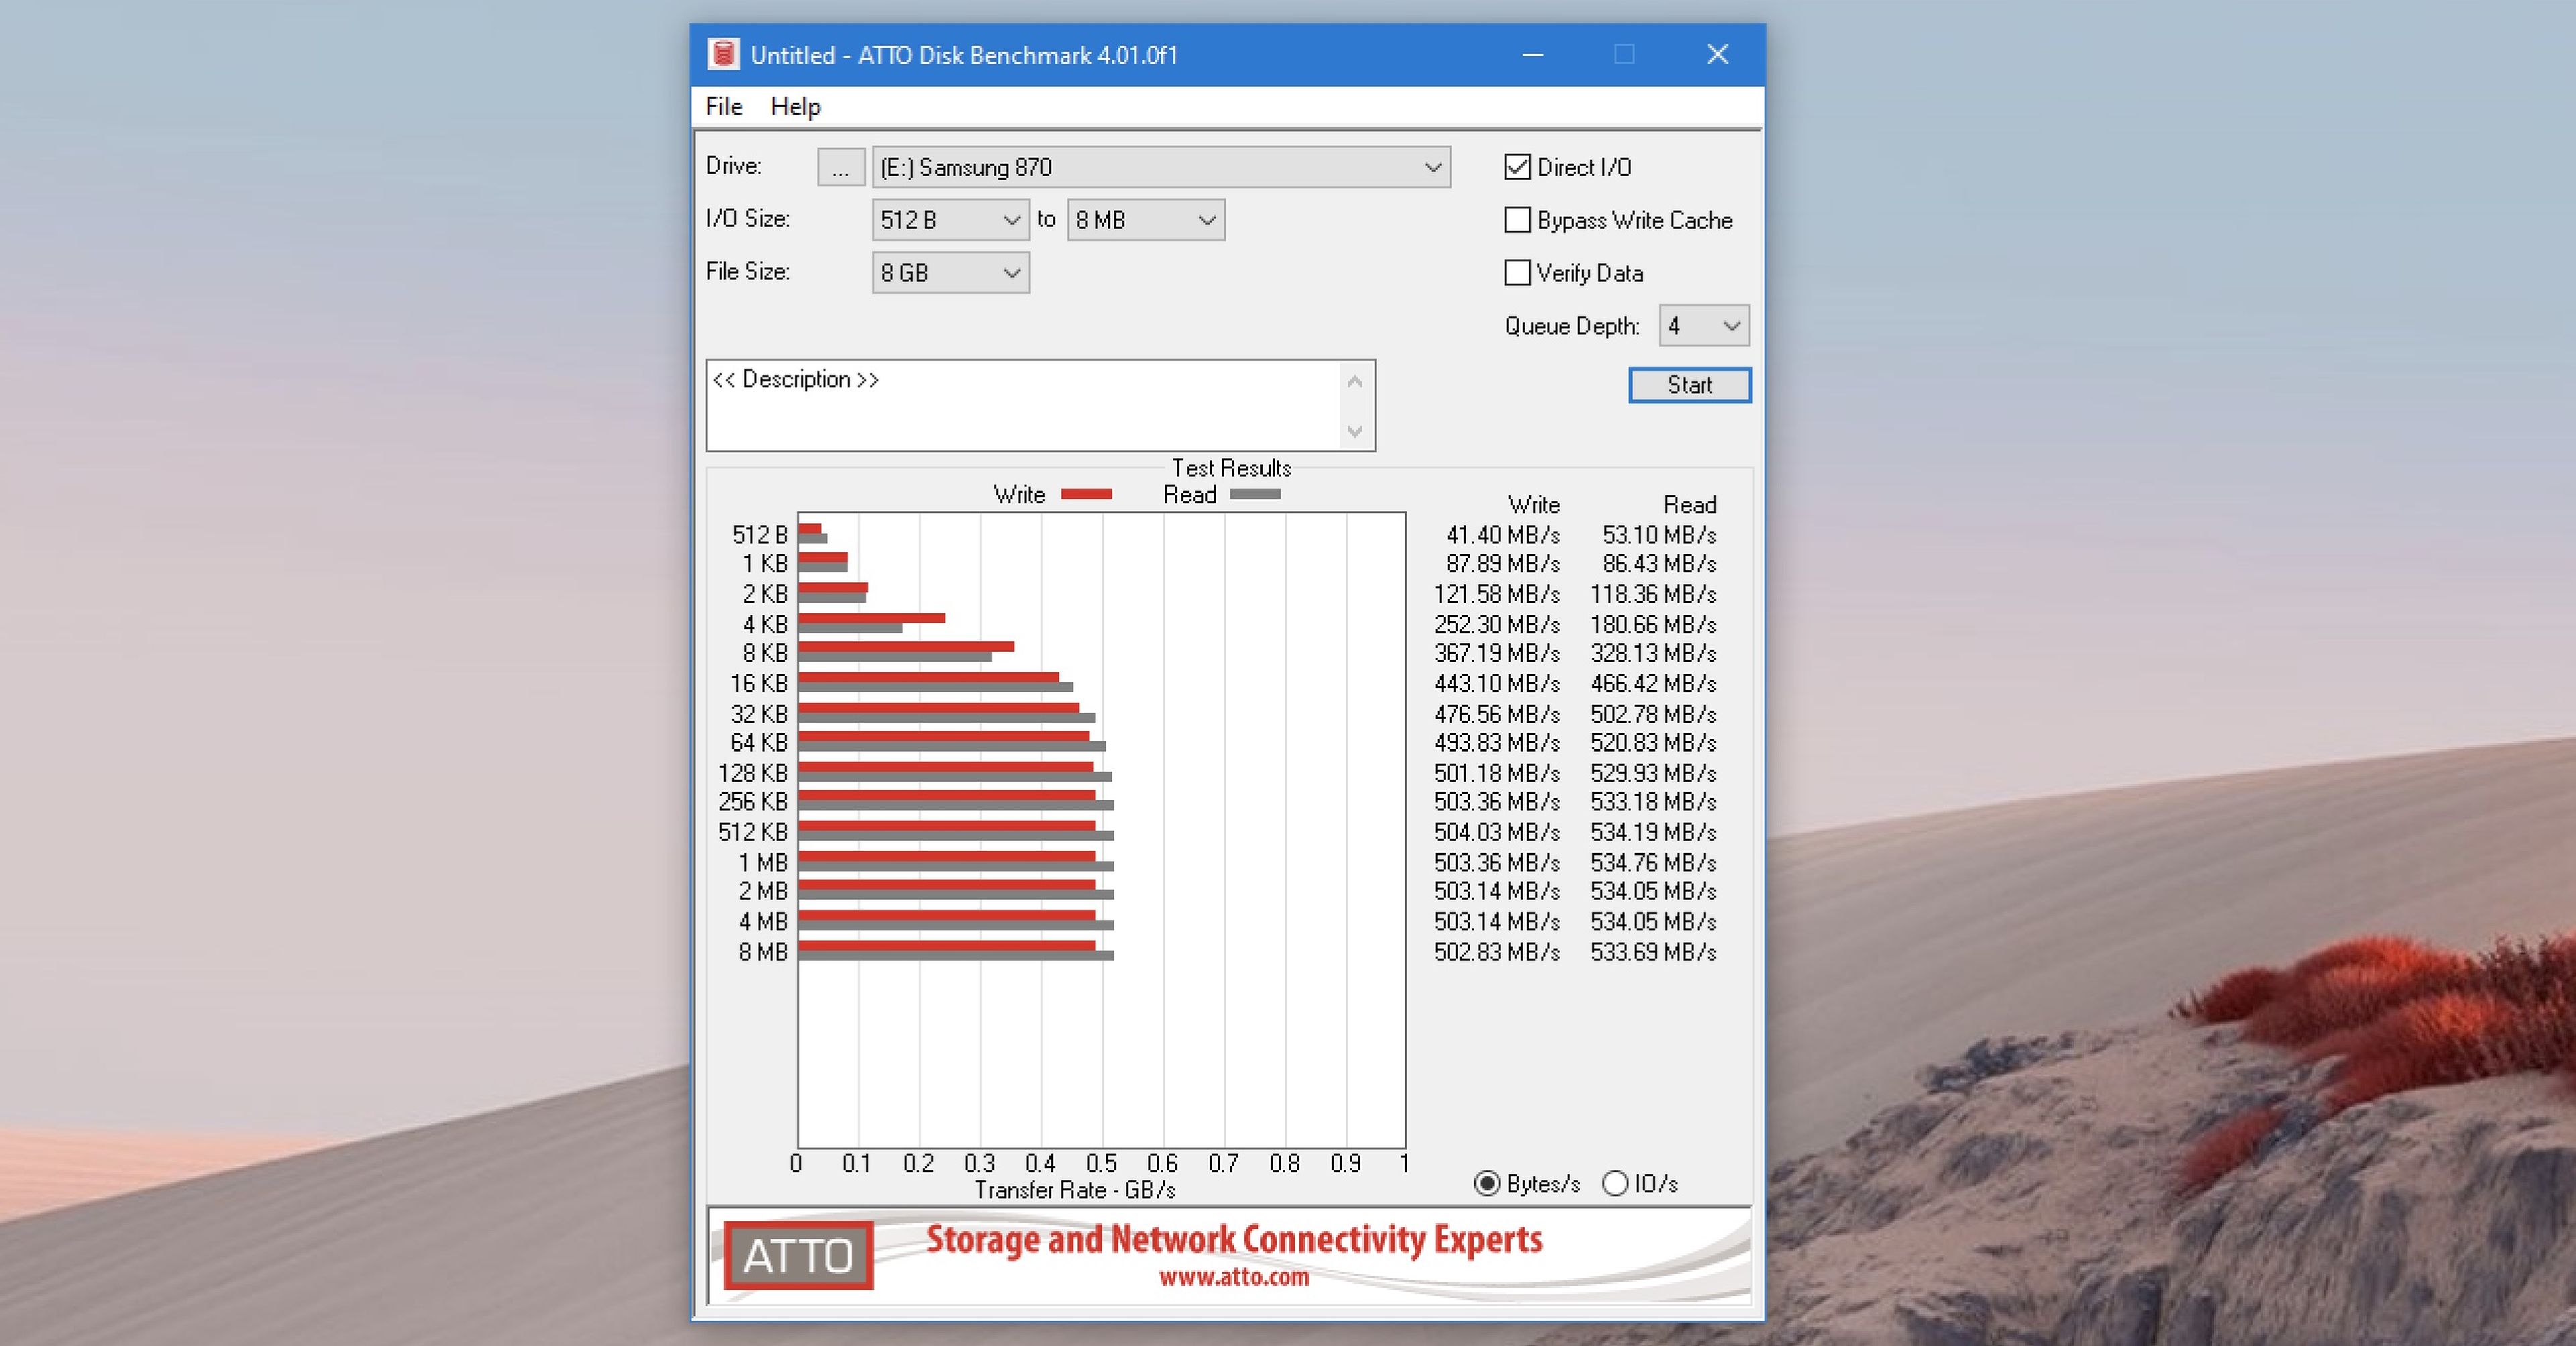
Task: Click the ATTO app icon in title bar
Action: (723, 54)
